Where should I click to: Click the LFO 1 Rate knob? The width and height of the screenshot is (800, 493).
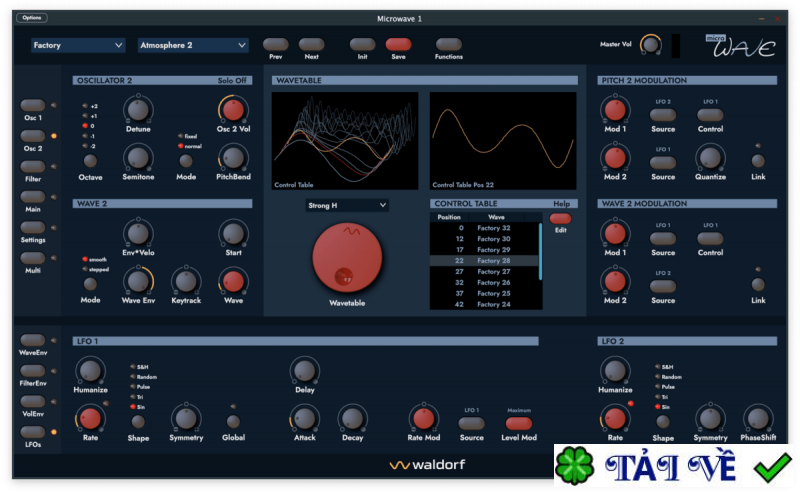tap(90, 418)
